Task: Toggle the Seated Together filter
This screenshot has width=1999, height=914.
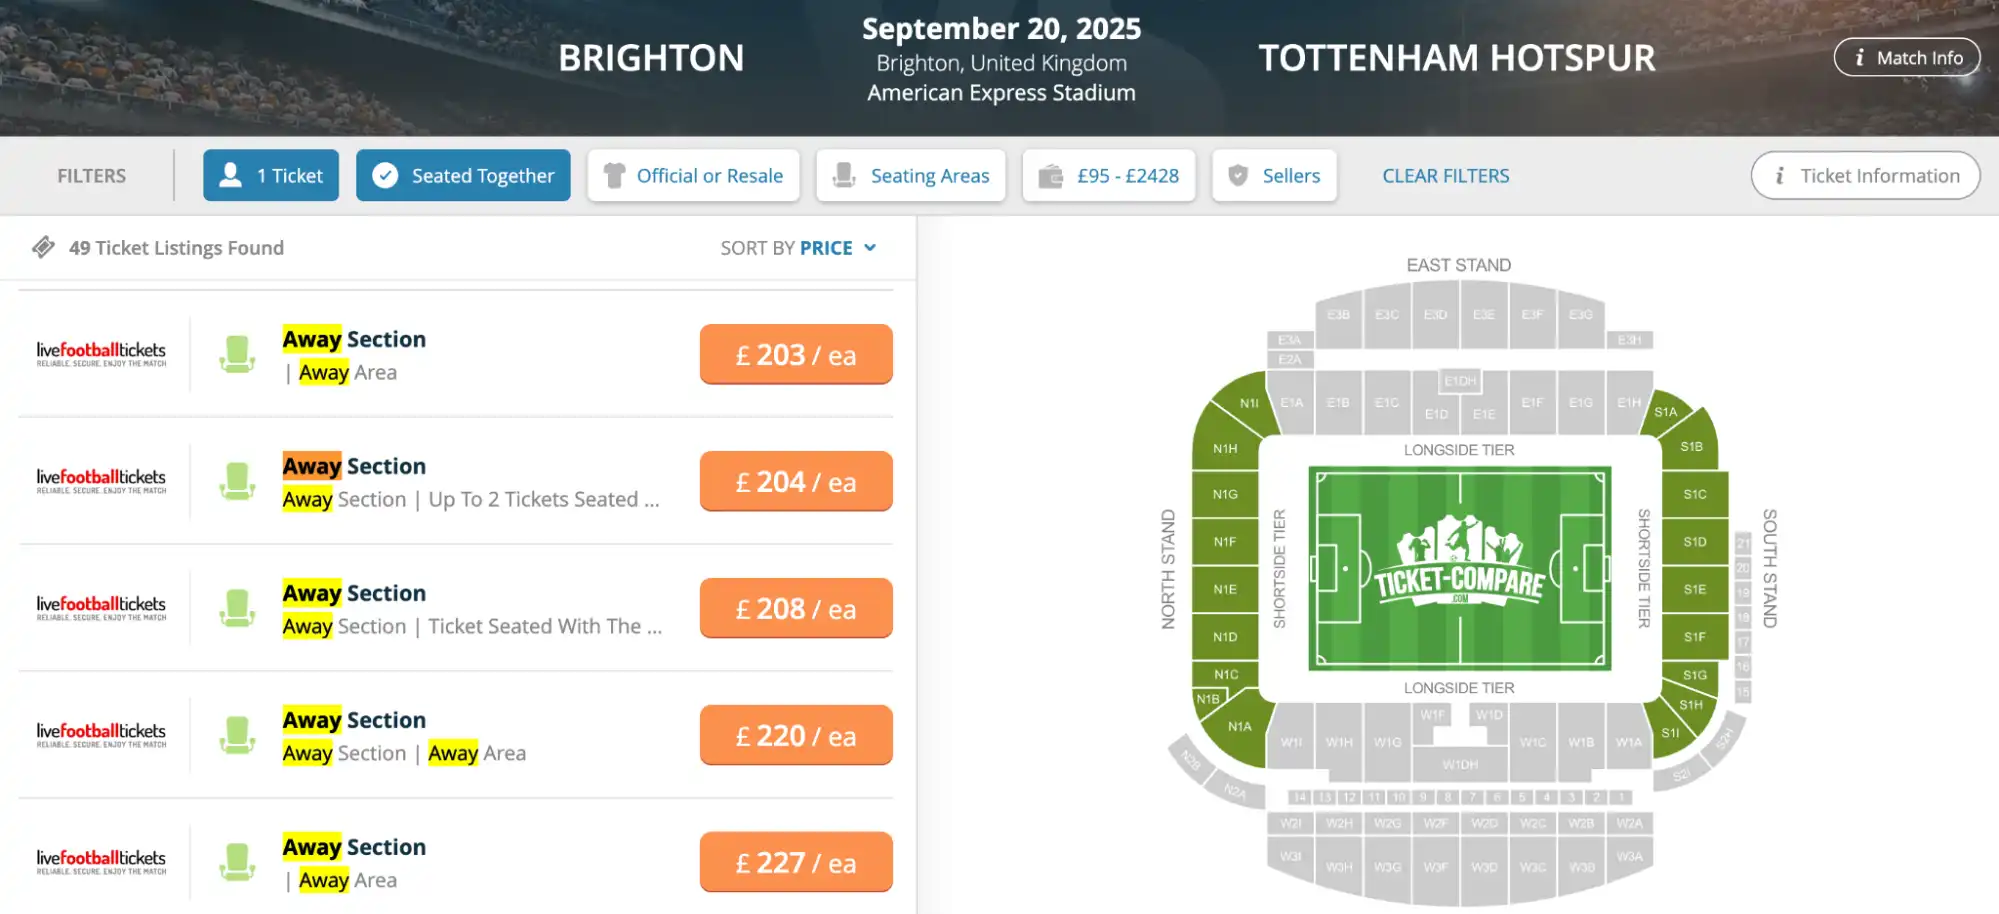Action: point(463,175)
